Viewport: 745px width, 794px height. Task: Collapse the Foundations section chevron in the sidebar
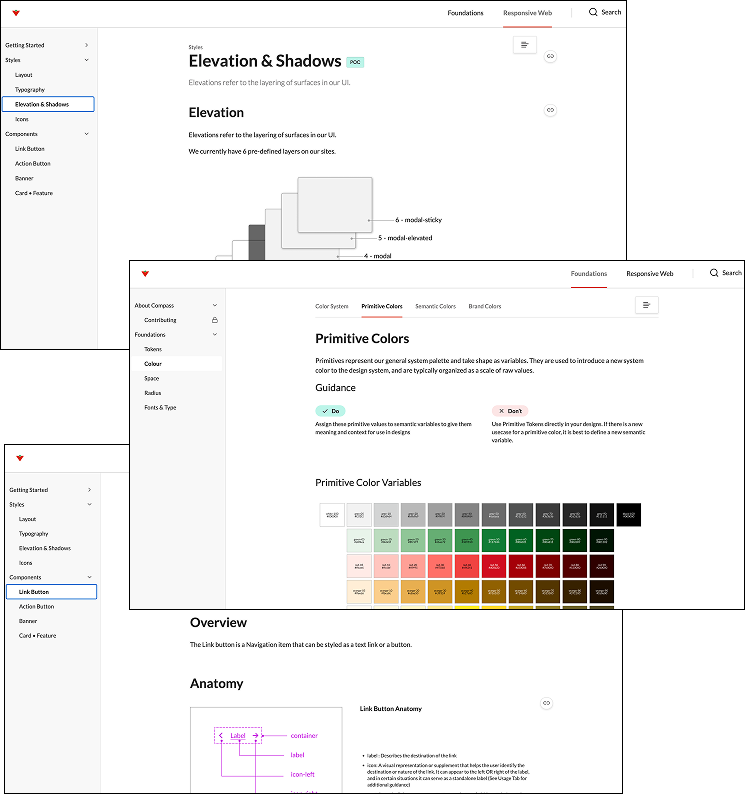[x=214, y=335]
